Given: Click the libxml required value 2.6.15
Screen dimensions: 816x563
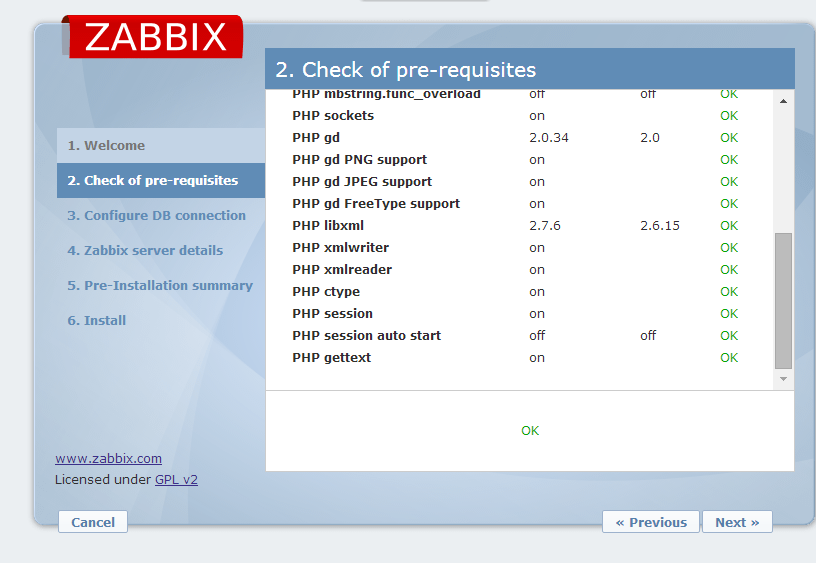Looking at the screenshot, I should [660, 225].
